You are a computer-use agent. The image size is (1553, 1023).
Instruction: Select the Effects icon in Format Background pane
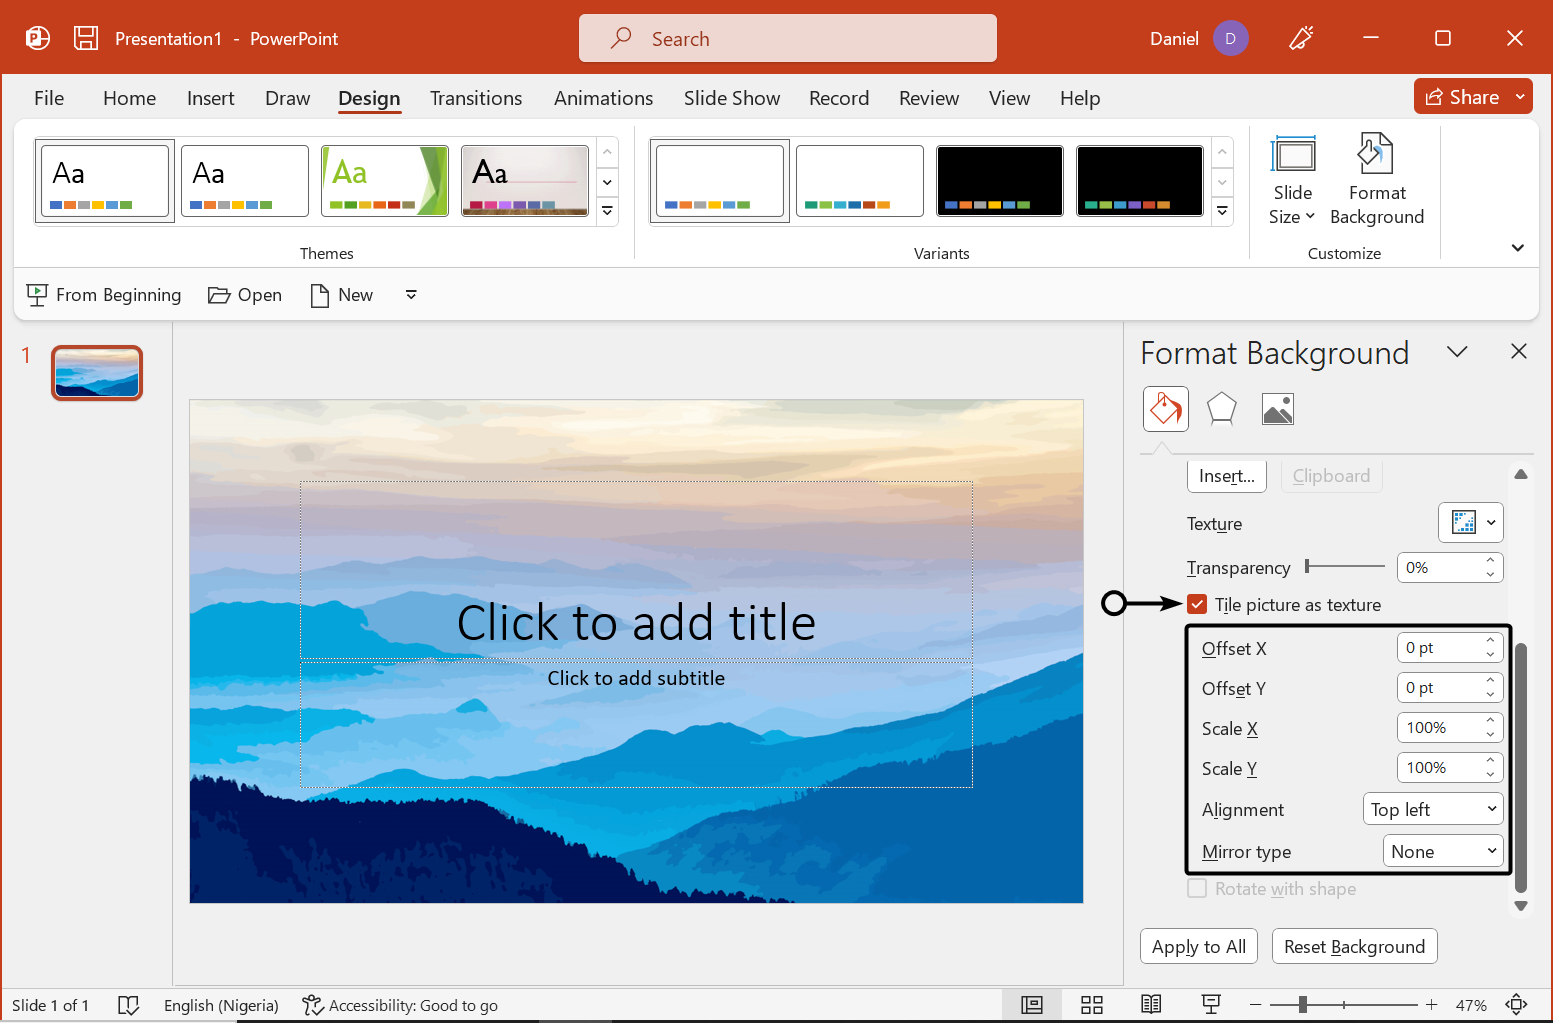pos(1221,408)
